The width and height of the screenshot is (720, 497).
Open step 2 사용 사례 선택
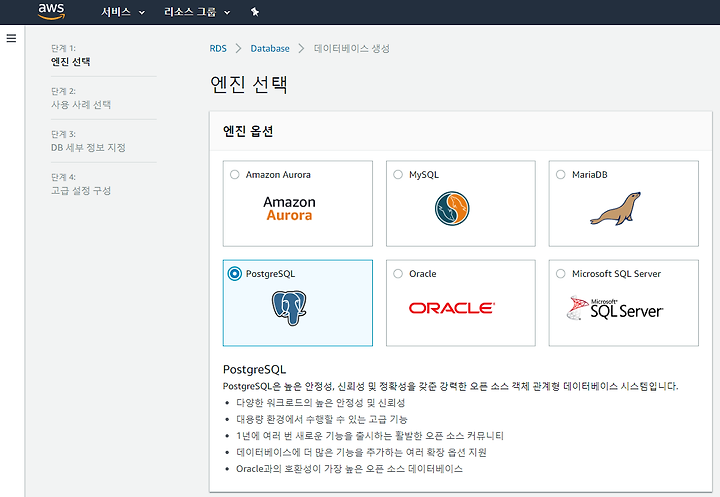pyautogui.click(x=81, y=105)
